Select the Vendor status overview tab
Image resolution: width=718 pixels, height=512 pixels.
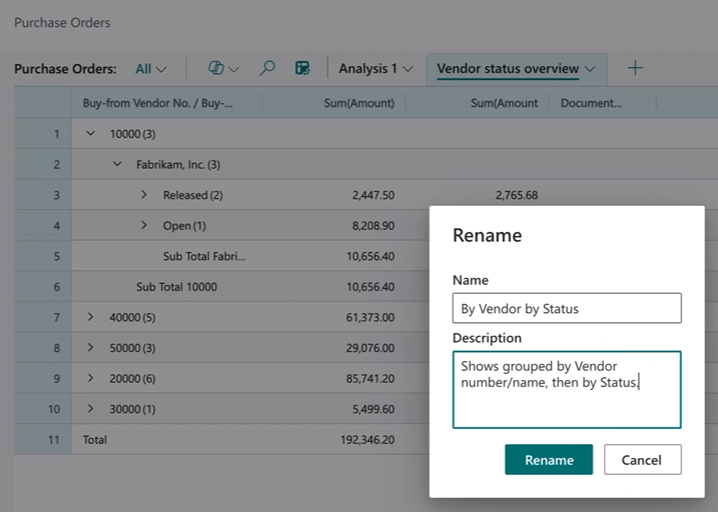(x=508, y=69)
